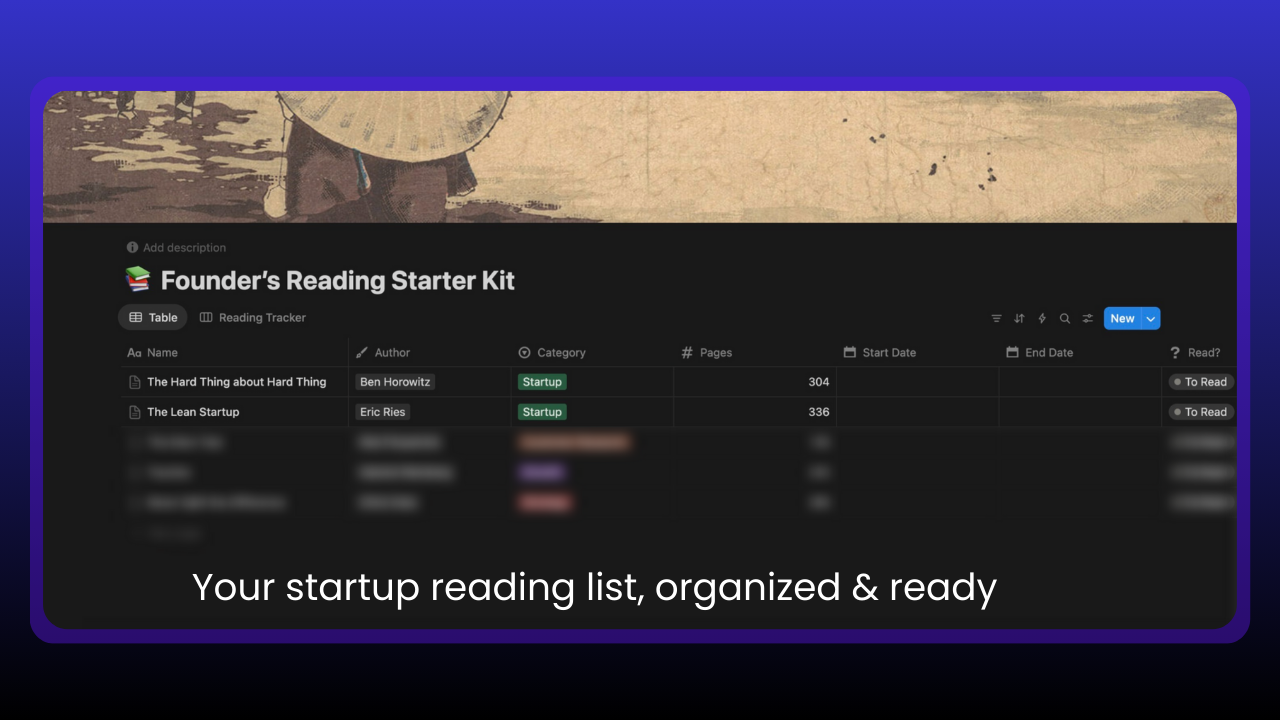Open the view settings sliders icon
The height and width of the screenshot is (720, 1280).
[x=1088, y=319]
